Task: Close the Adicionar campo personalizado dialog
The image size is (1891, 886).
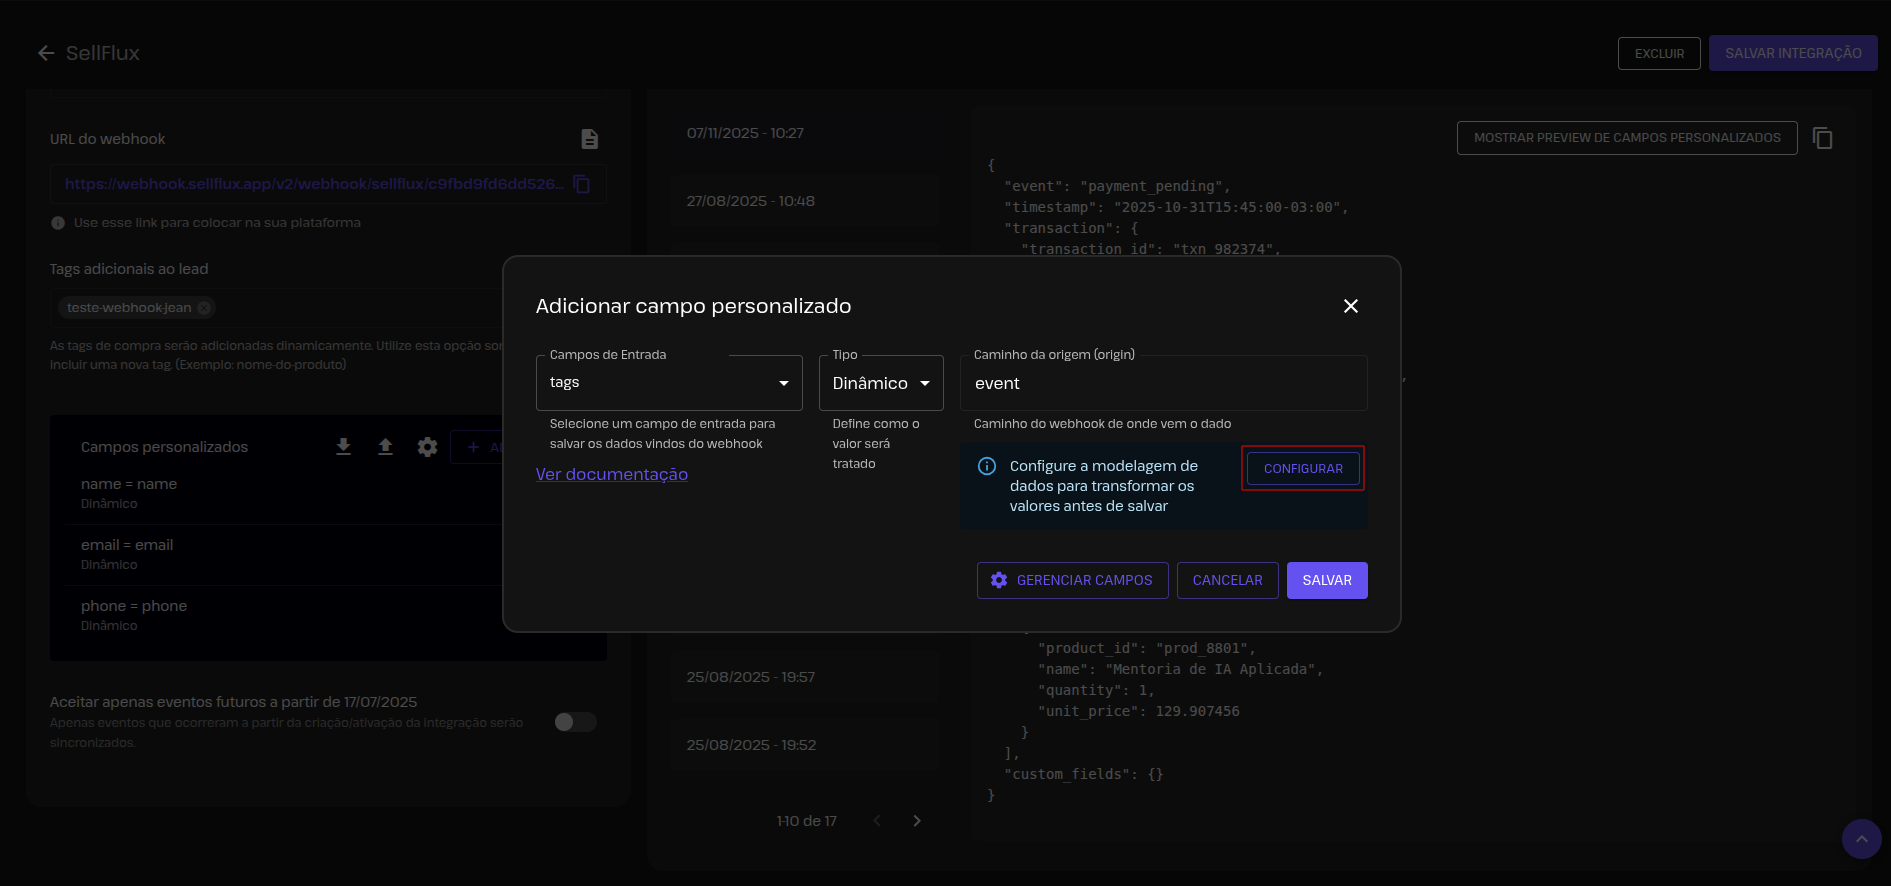Action: point(1350,306)
